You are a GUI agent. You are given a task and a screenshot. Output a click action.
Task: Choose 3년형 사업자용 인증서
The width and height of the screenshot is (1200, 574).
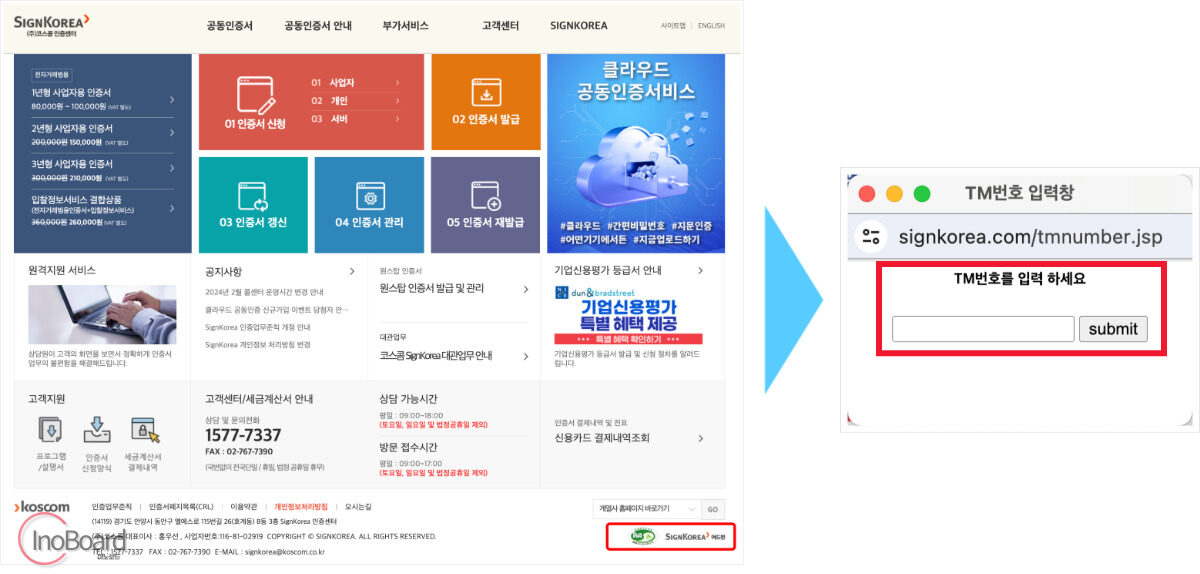click(x=102, y=169)
